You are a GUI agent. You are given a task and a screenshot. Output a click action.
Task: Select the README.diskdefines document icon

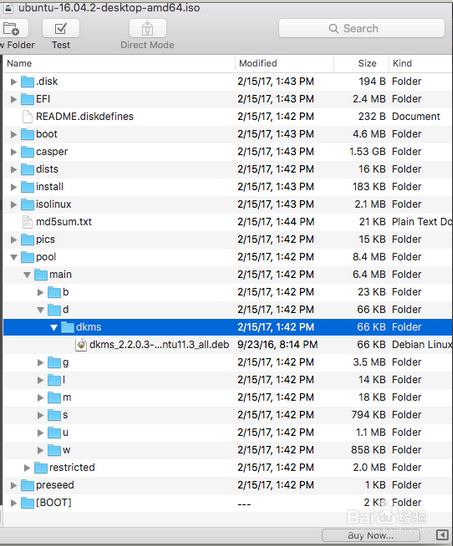28,117
